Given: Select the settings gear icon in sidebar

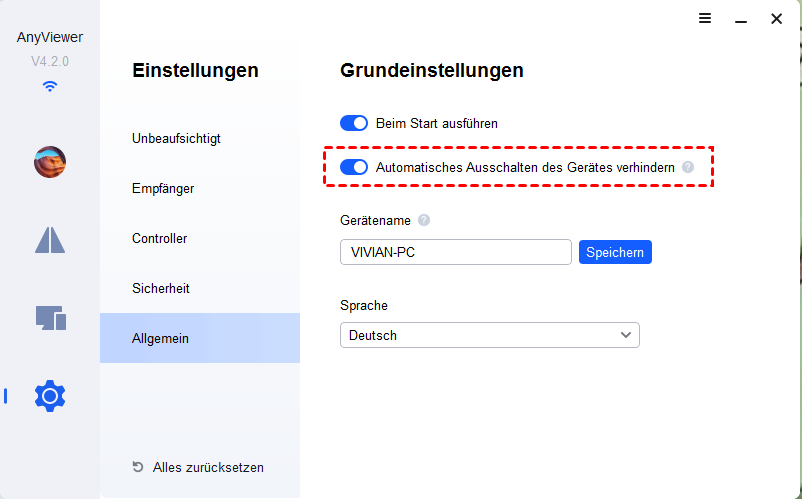Looking at the screenshot, I should 50,396.
